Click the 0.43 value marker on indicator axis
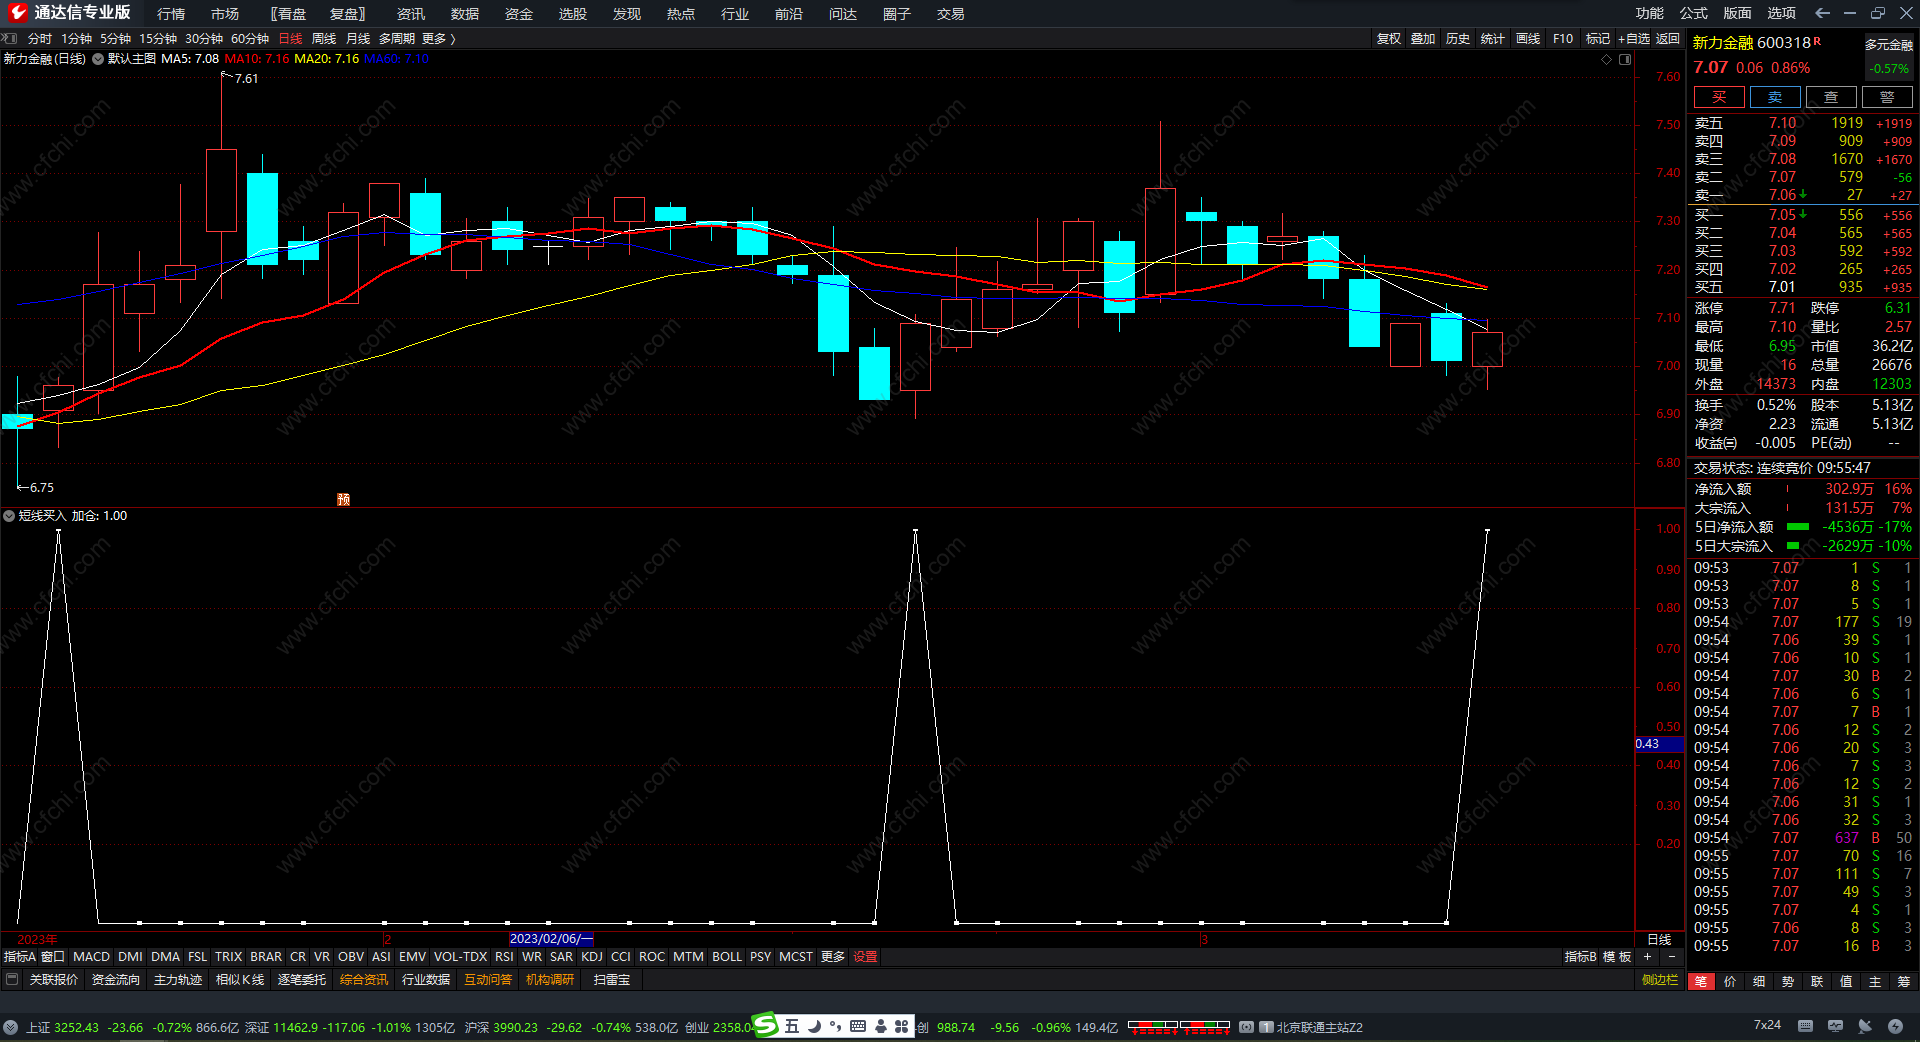The height and width of the screenshot is (1042, 1920). 1659,744
